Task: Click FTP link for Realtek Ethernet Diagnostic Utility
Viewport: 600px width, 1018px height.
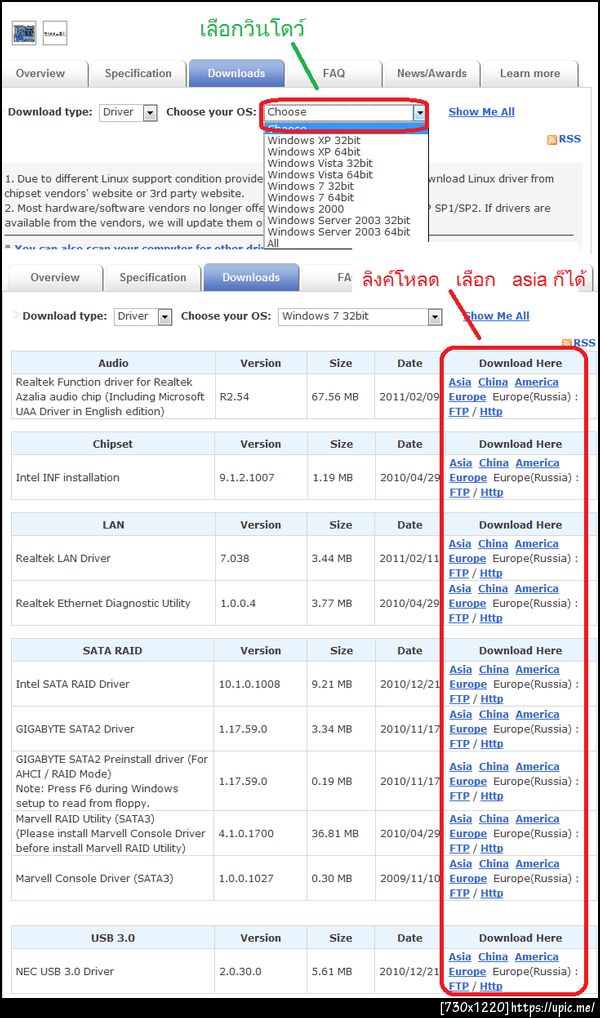Action: (458, 618)
